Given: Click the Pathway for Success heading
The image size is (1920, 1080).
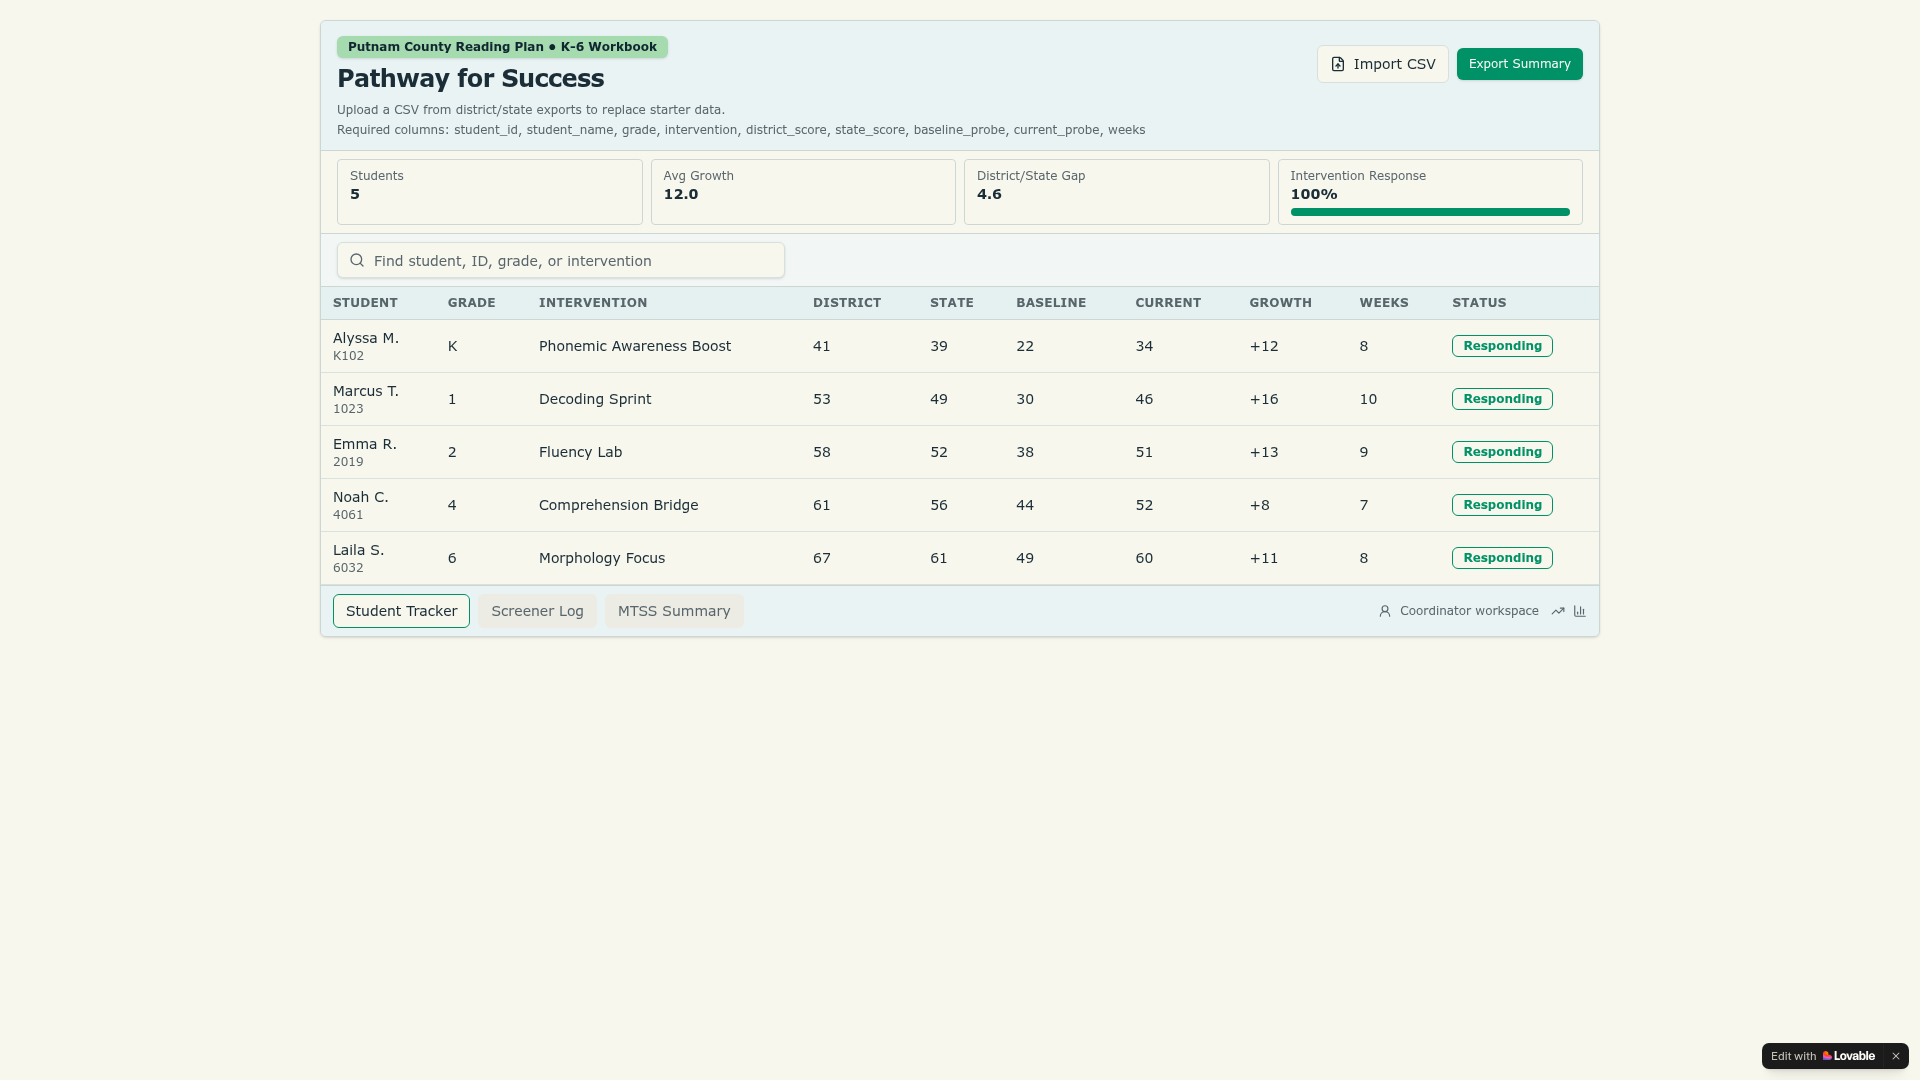Looking at the screenshot, I should pyautogui.click(x=470, y=78).
